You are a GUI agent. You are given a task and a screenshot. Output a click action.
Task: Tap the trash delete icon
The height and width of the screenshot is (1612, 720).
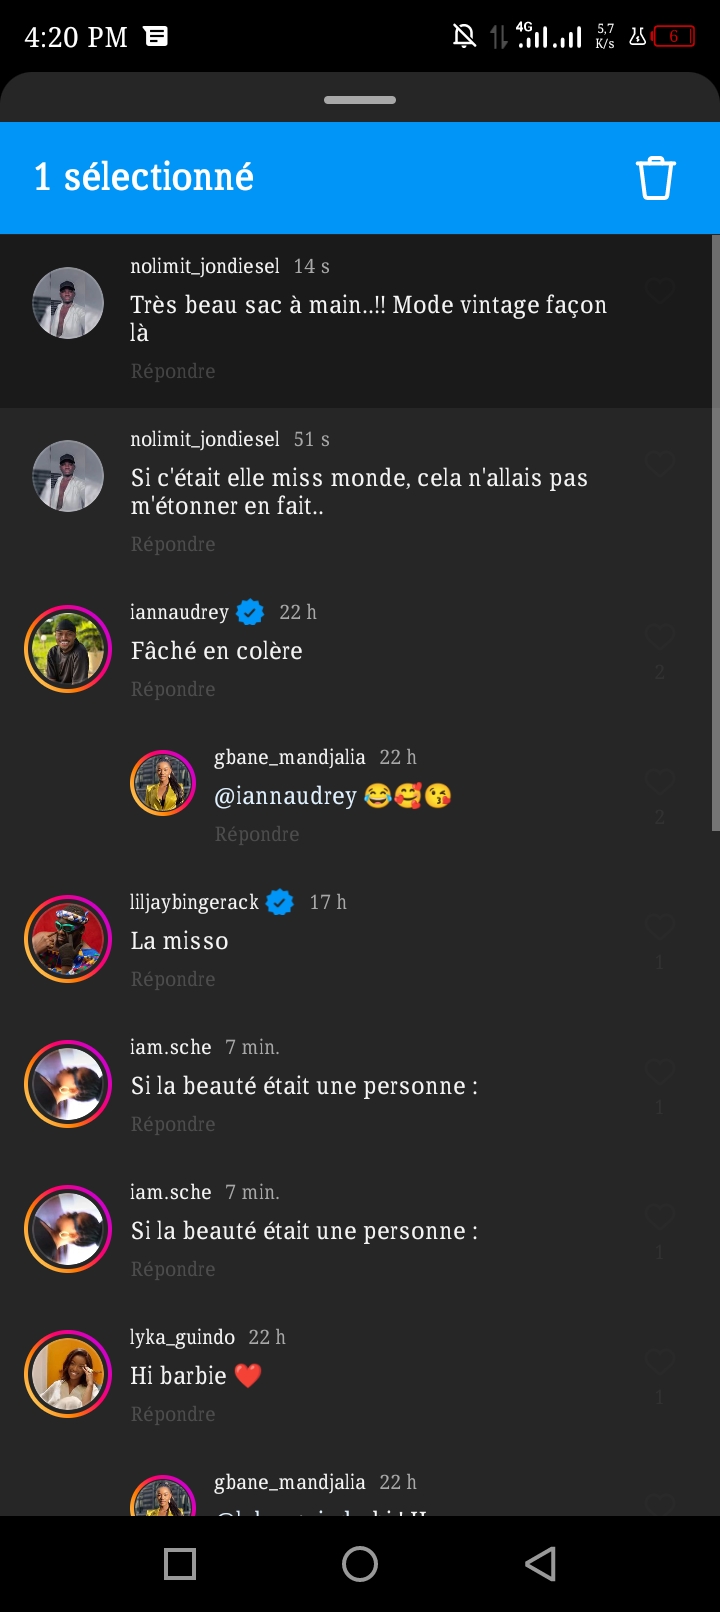click(x=656, y=178)
